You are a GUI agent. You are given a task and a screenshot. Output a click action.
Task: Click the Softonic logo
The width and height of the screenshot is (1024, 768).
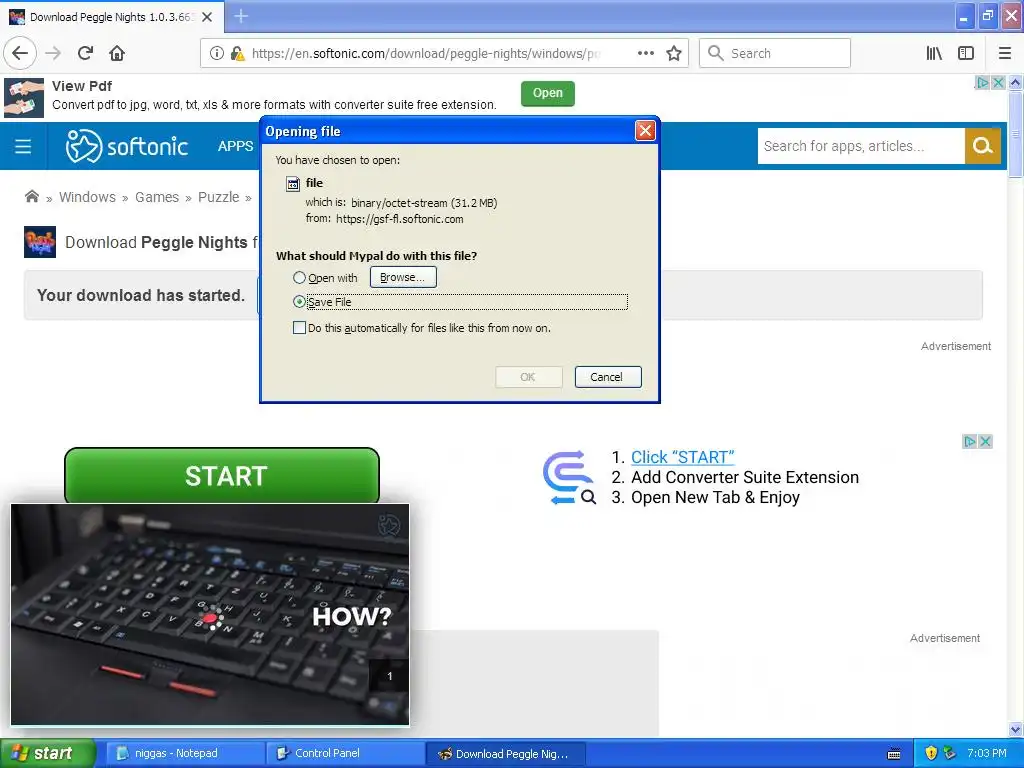127,146
